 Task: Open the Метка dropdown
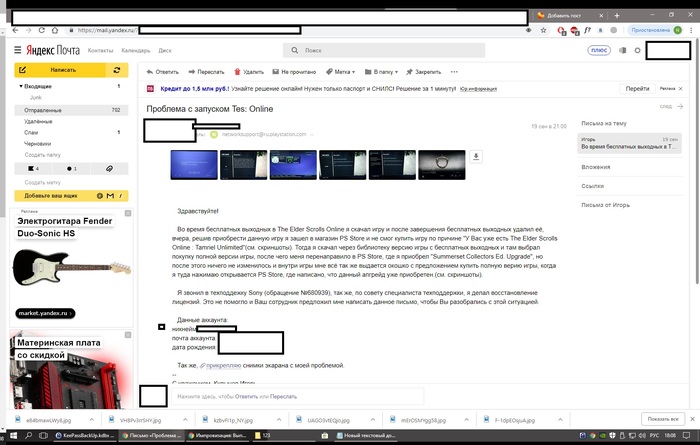[341, 72]
